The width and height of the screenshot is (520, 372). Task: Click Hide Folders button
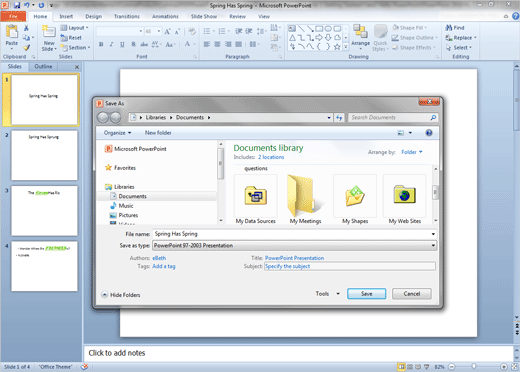(x=121, y=295)
